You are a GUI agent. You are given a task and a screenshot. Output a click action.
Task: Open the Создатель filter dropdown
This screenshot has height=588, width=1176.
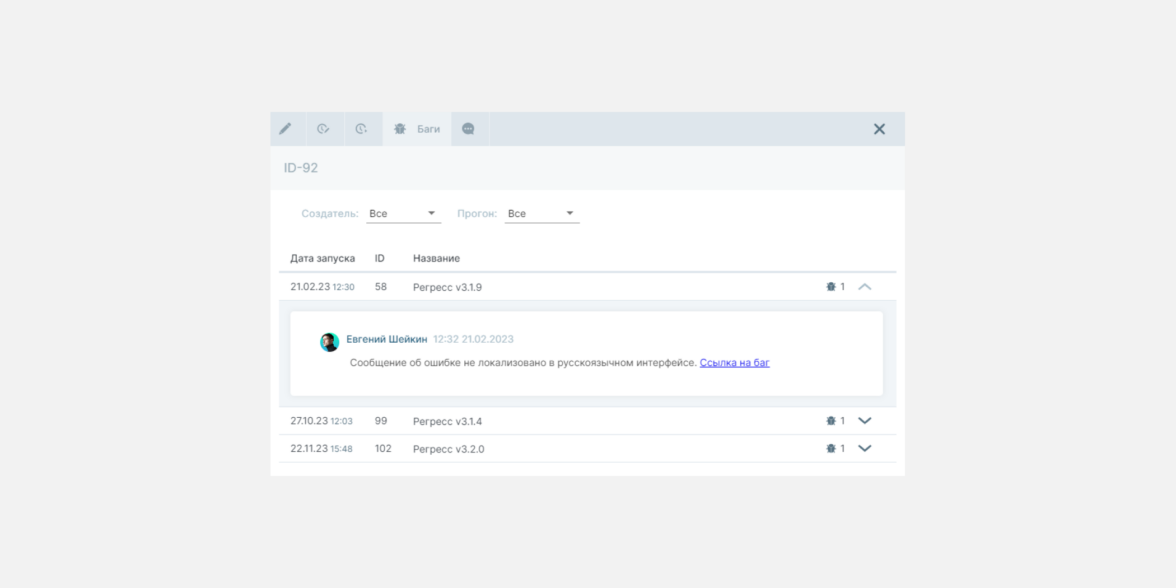click(403, 214)
